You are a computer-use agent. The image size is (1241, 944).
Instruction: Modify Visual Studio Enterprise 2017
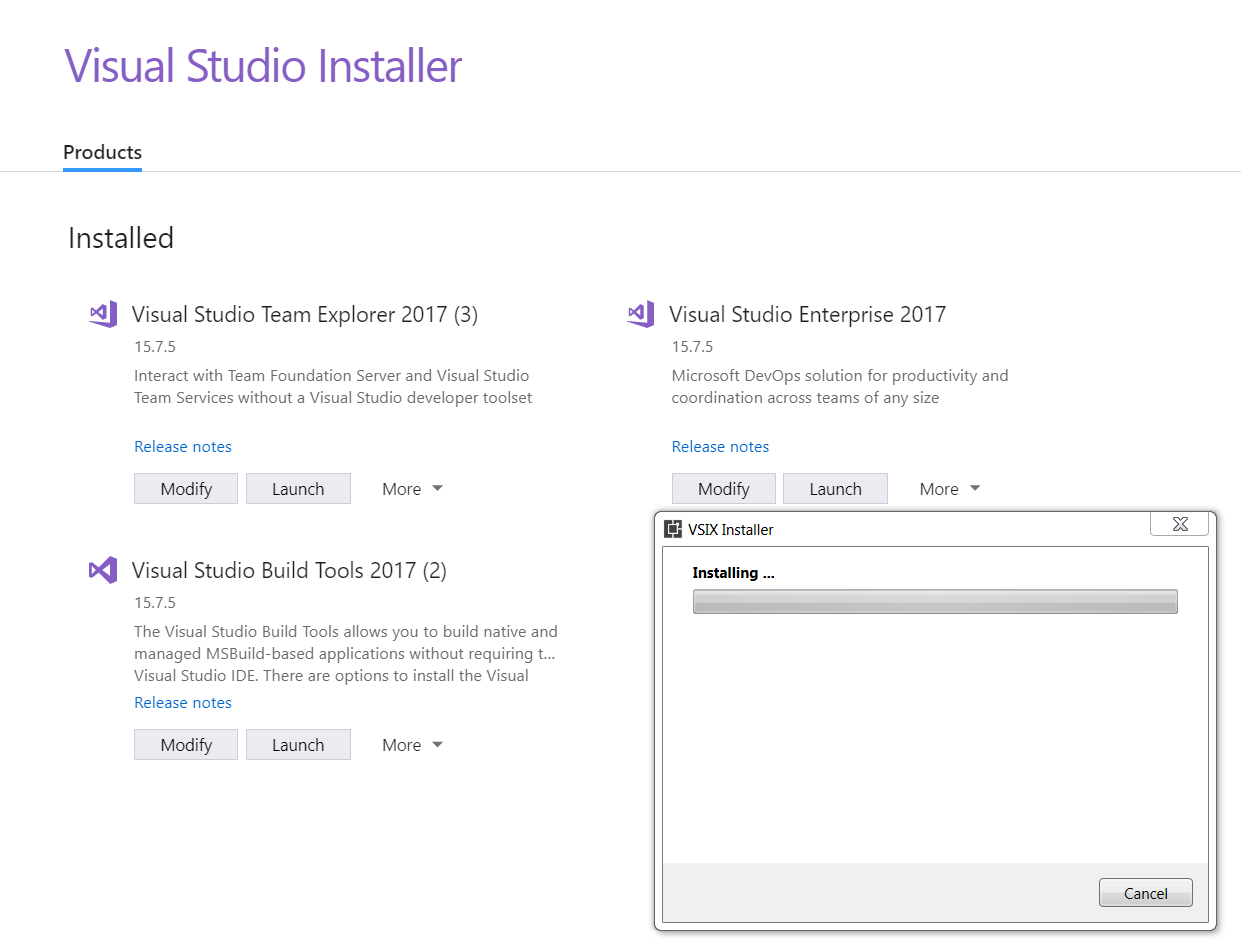(x=724, y=488)
